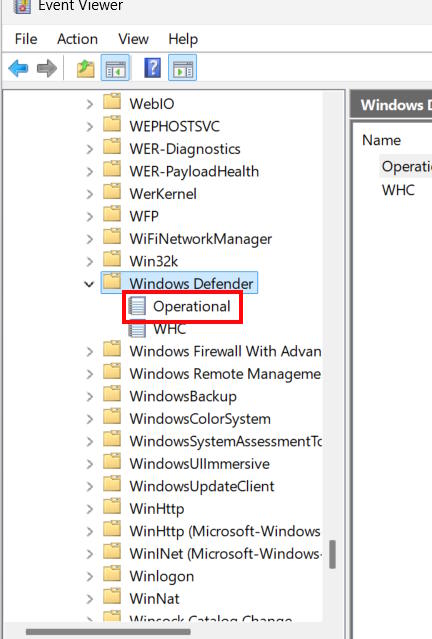432x639 pixels.
Task: Click the Winlogon folder icon
Action: click(x=112, y=575)
